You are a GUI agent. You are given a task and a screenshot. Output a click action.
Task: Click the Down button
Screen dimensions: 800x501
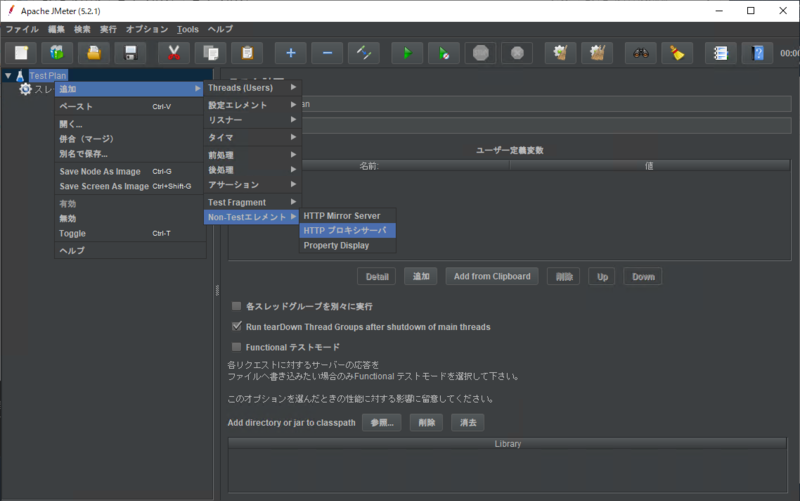(x=643, y=277)
